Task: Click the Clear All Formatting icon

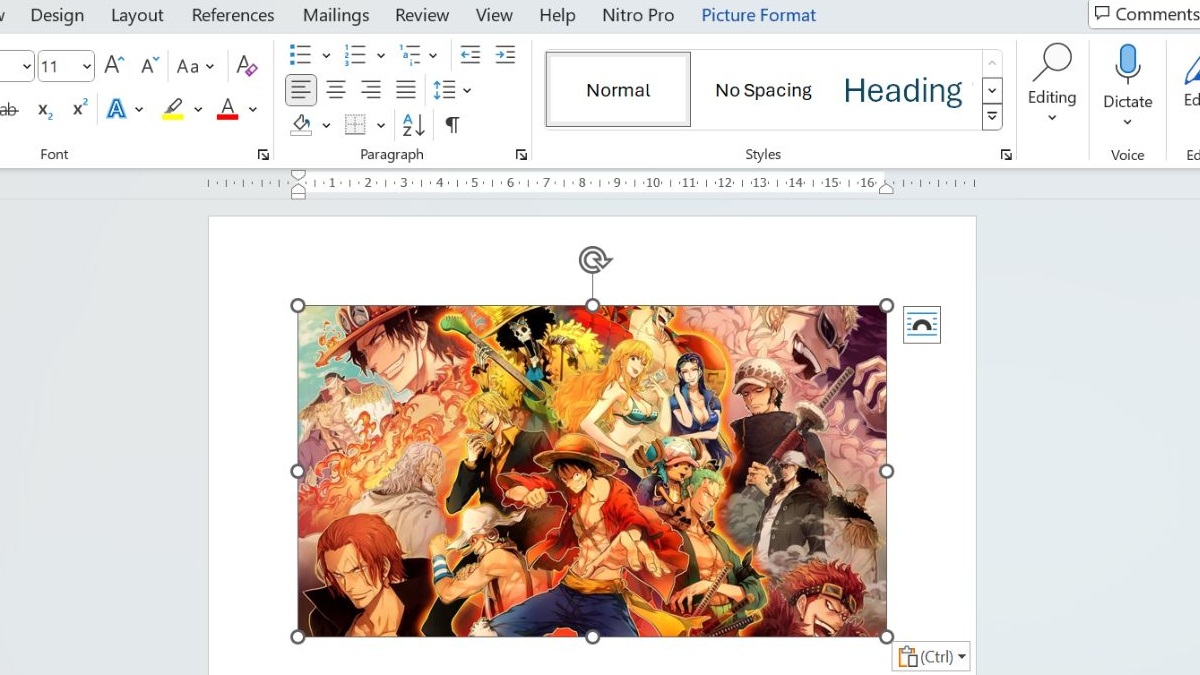Action: pos(247,66)
